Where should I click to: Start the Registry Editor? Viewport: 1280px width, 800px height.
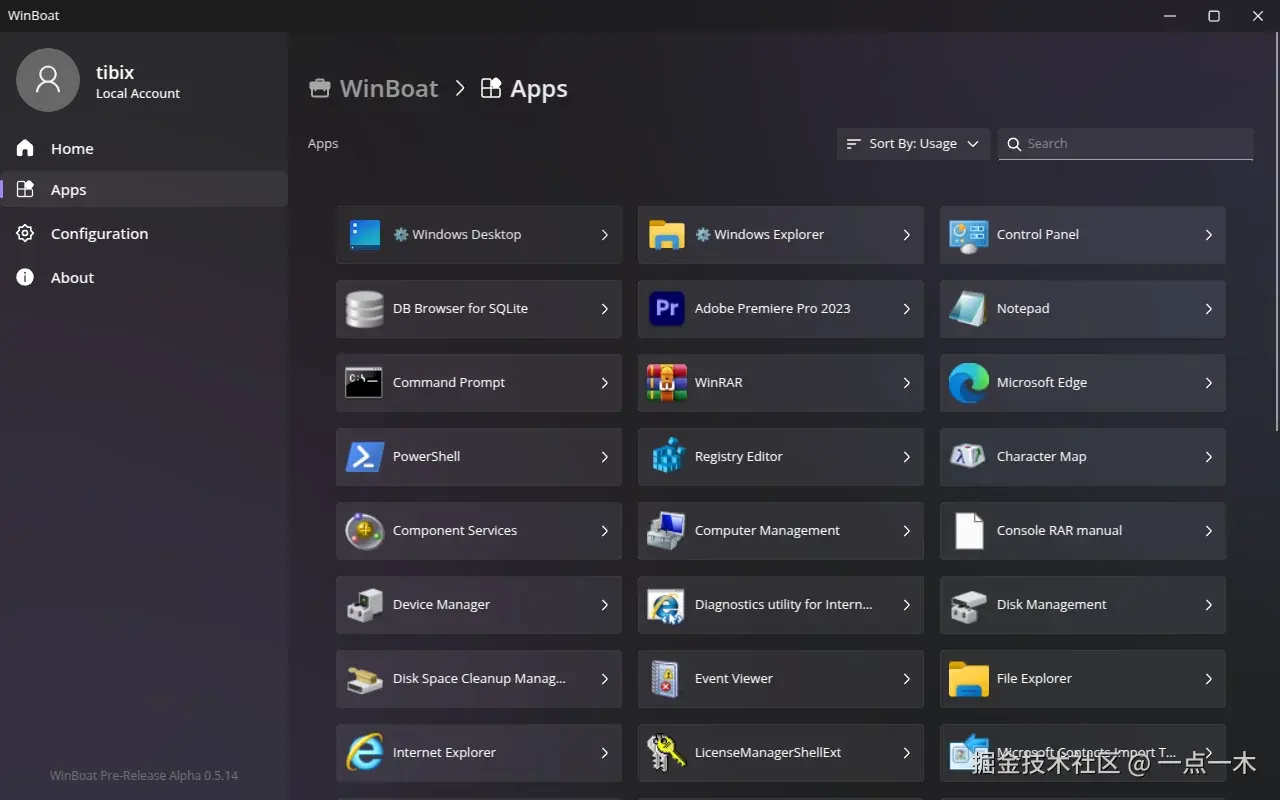pos(780,457)
